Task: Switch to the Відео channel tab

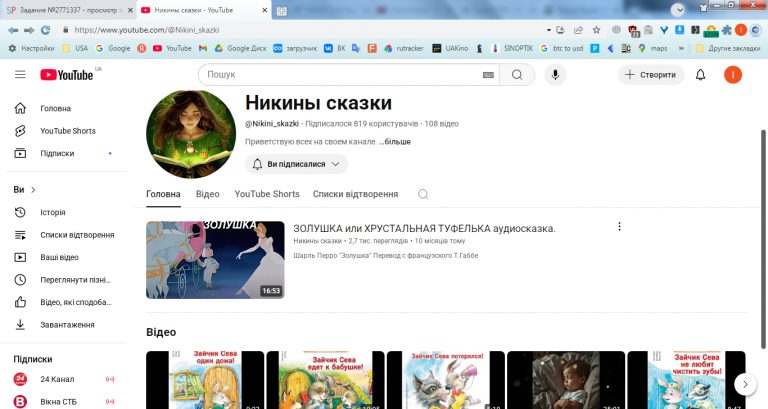Action: [208, 194]
